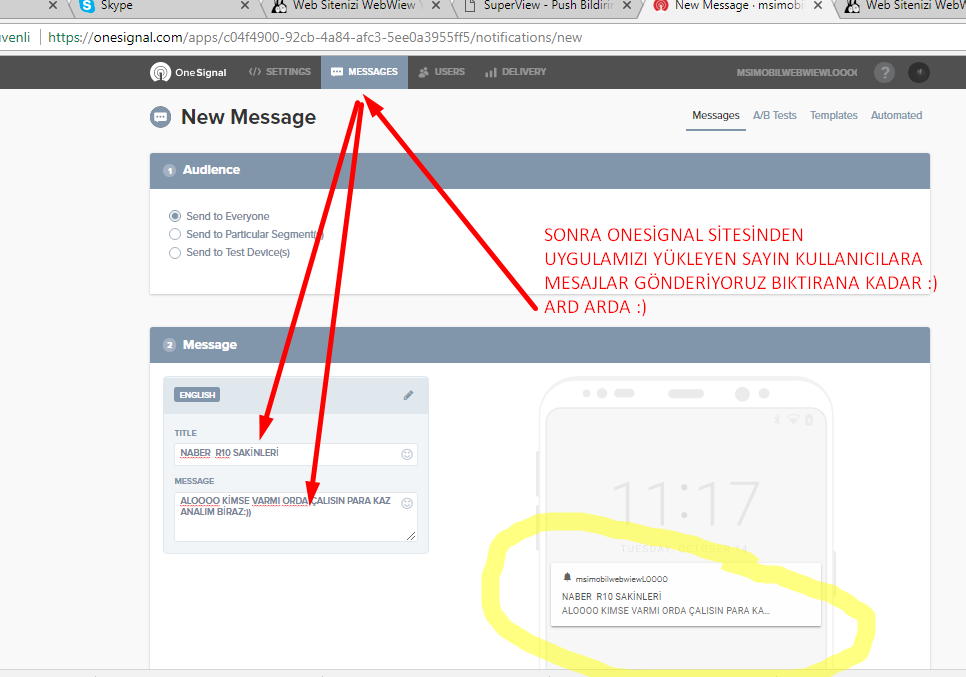Switch to the A/B Tests tab

tap(774, 115)
